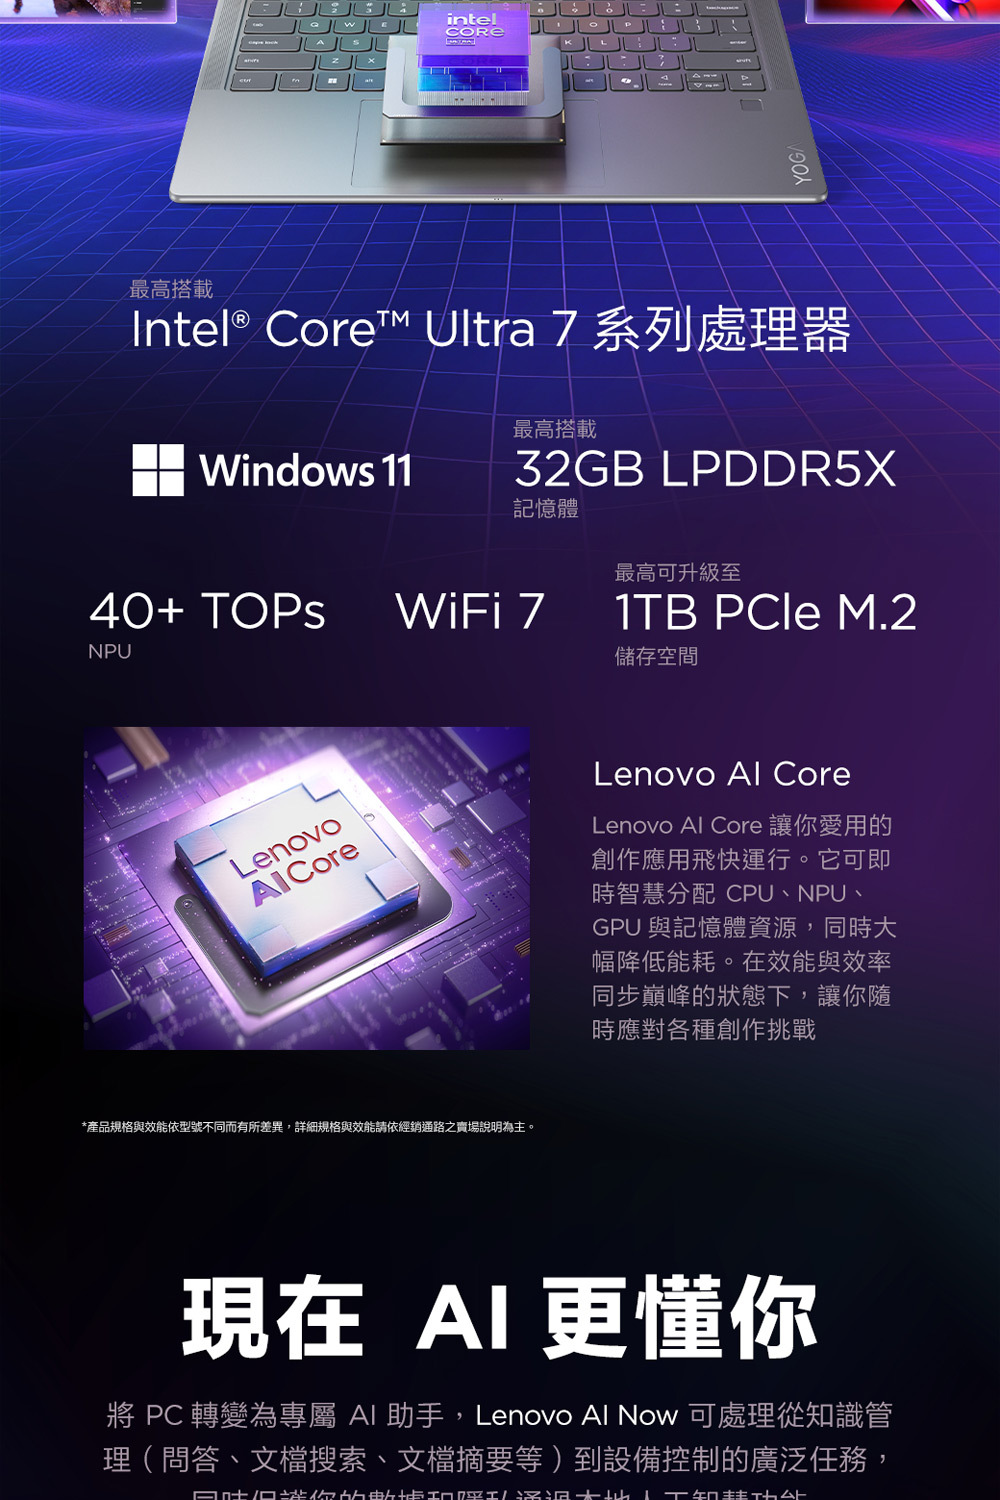Click the 現在 AI 更懂你 headline
This screenshot has height=1500, width=1000.
(x=499, y=1317)
